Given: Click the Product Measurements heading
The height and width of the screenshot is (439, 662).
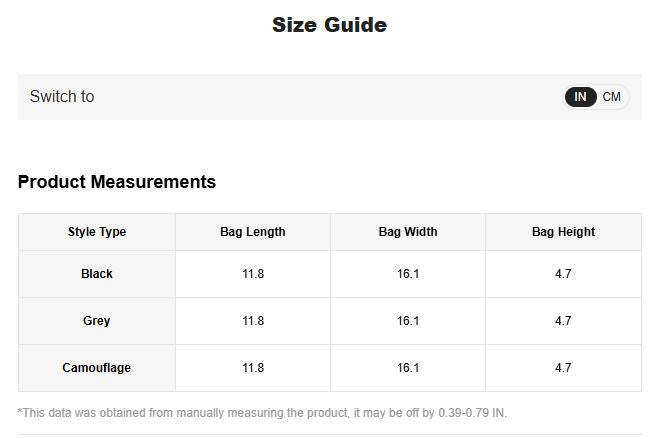Looking at the screenshot, I should click(x=117, y=182).
